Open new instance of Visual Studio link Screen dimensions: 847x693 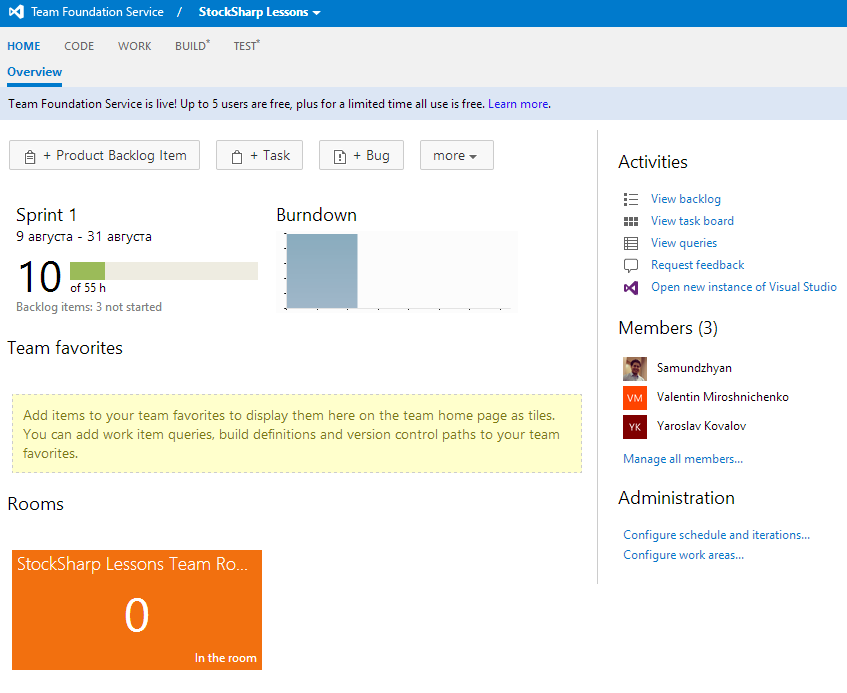[744, 287]
